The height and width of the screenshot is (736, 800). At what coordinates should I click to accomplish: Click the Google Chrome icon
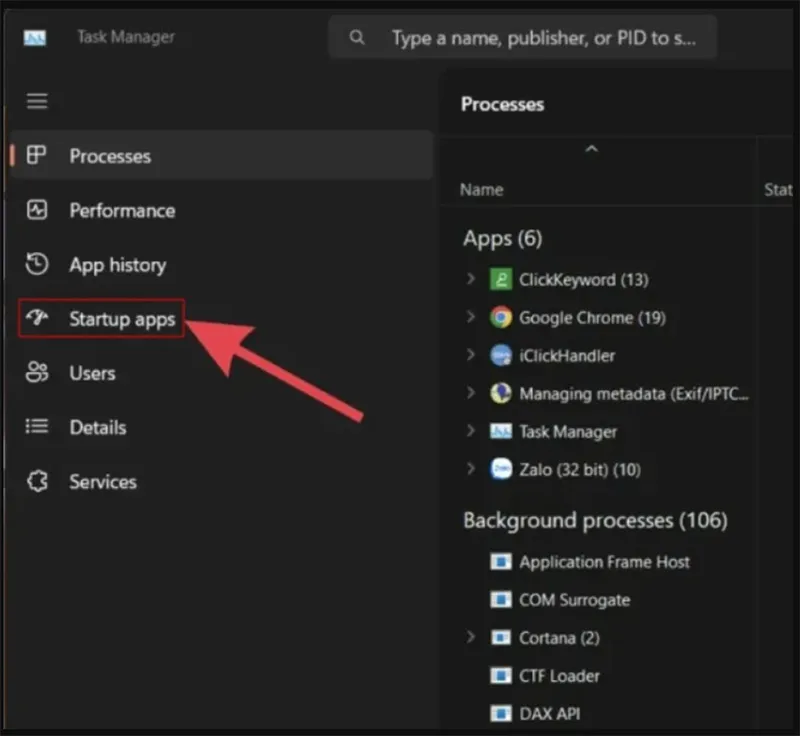click(x=501, y=317)
